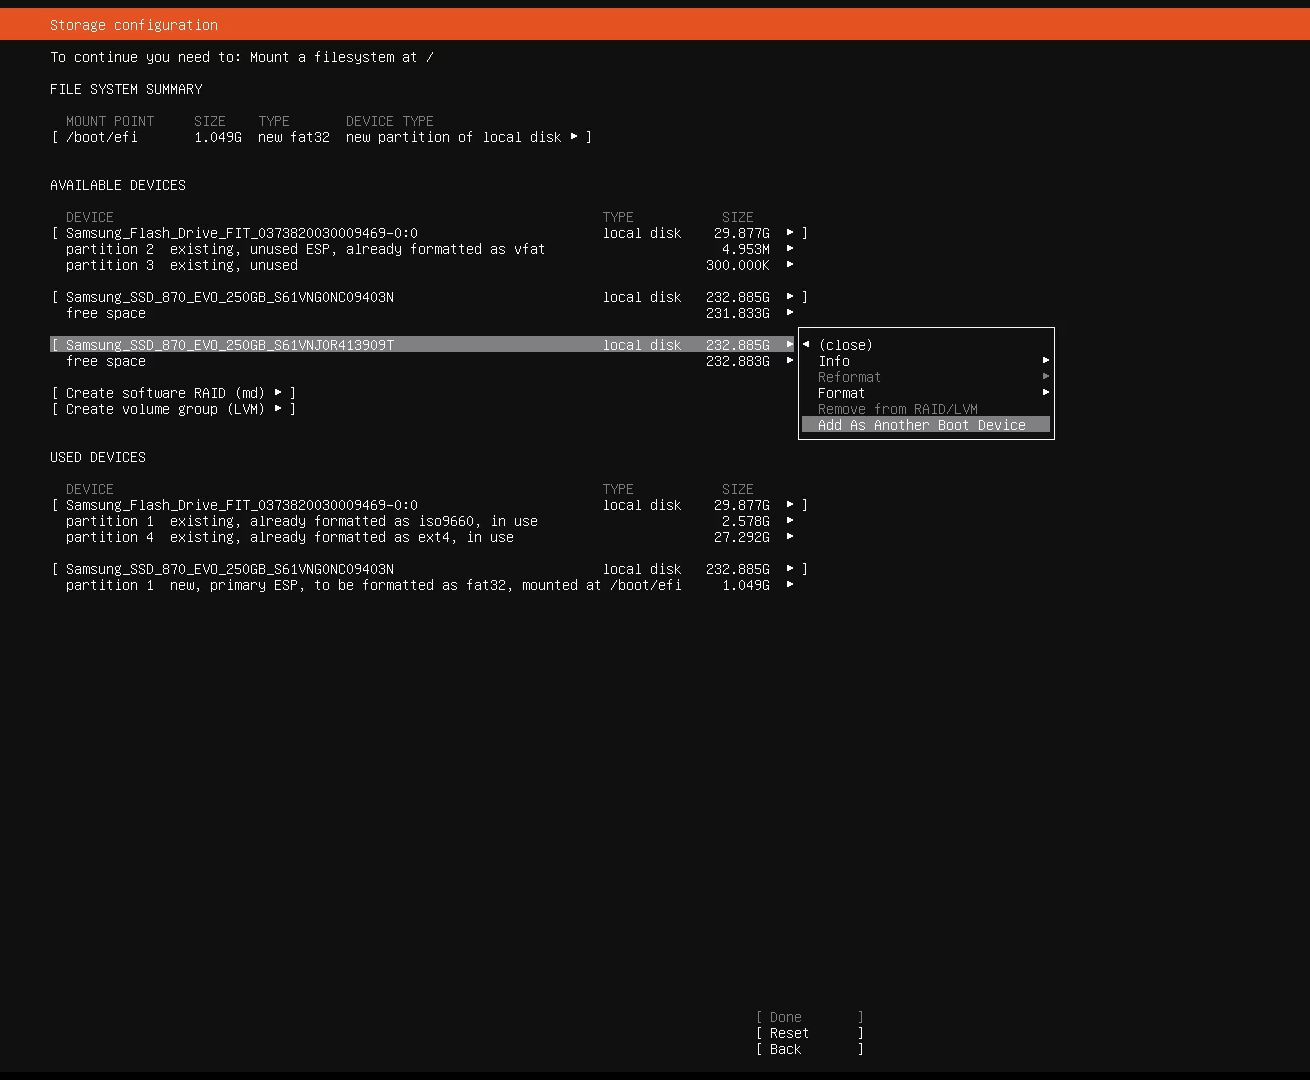
Task: Click the Format entry's submenu arrow
Action: [x=1046, y=393]
